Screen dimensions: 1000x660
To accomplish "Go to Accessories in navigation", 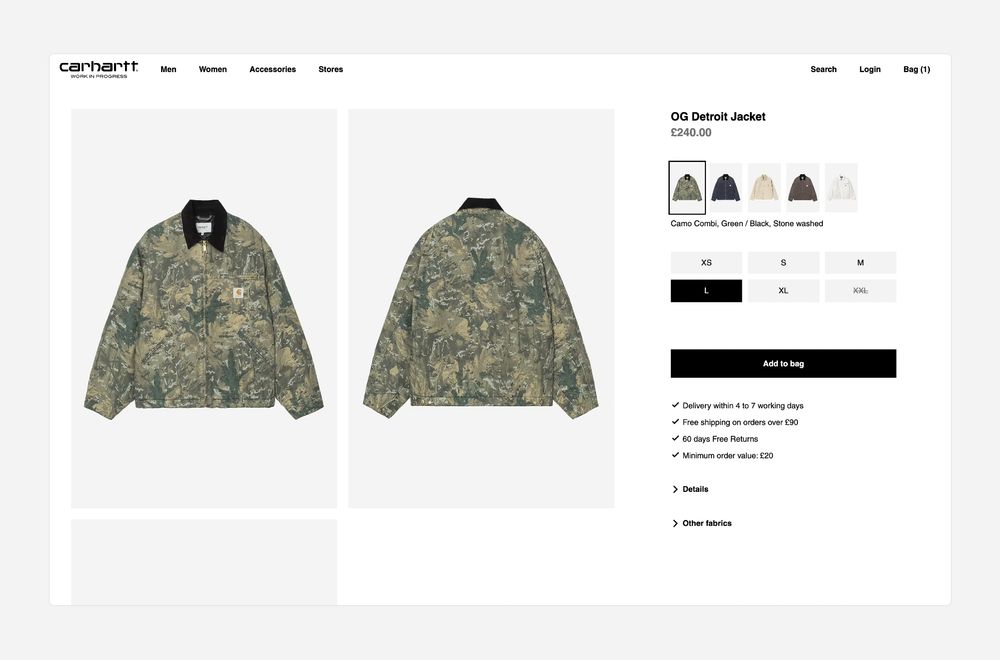I will click(x=272, y=70).
